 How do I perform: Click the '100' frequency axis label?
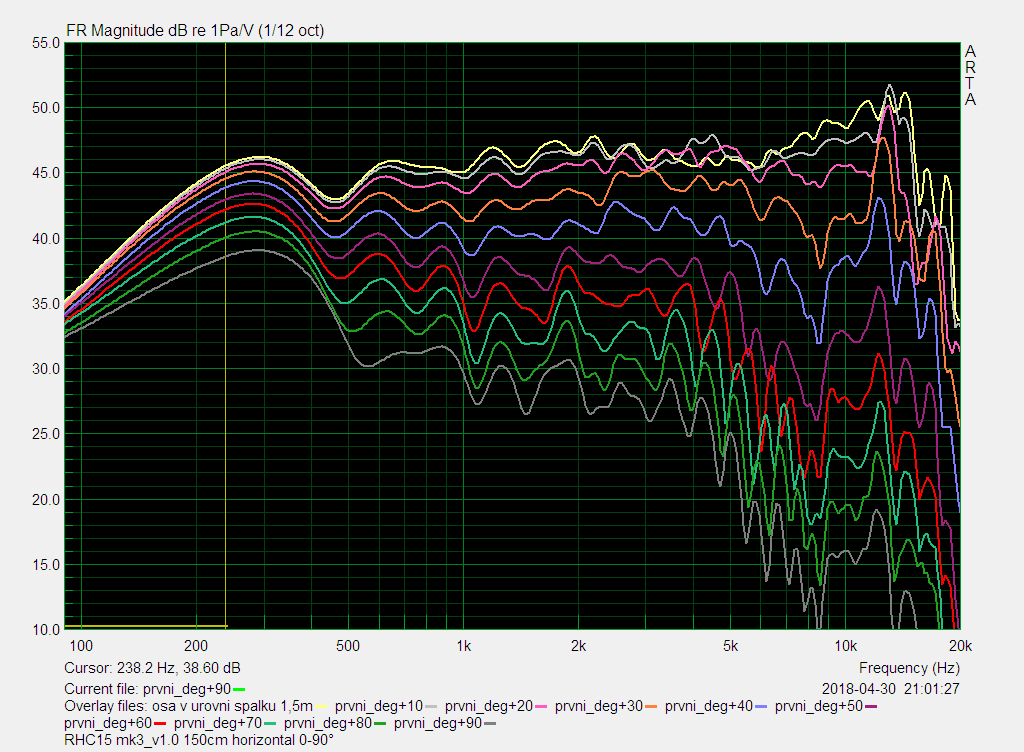(81, 646)
